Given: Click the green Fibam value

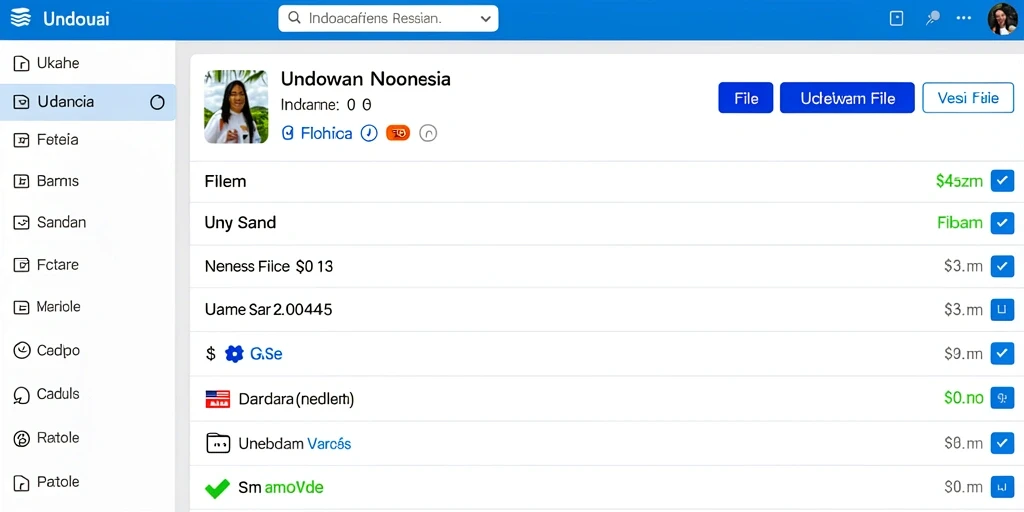Looking at the screenshot, I should click(960, 223).
